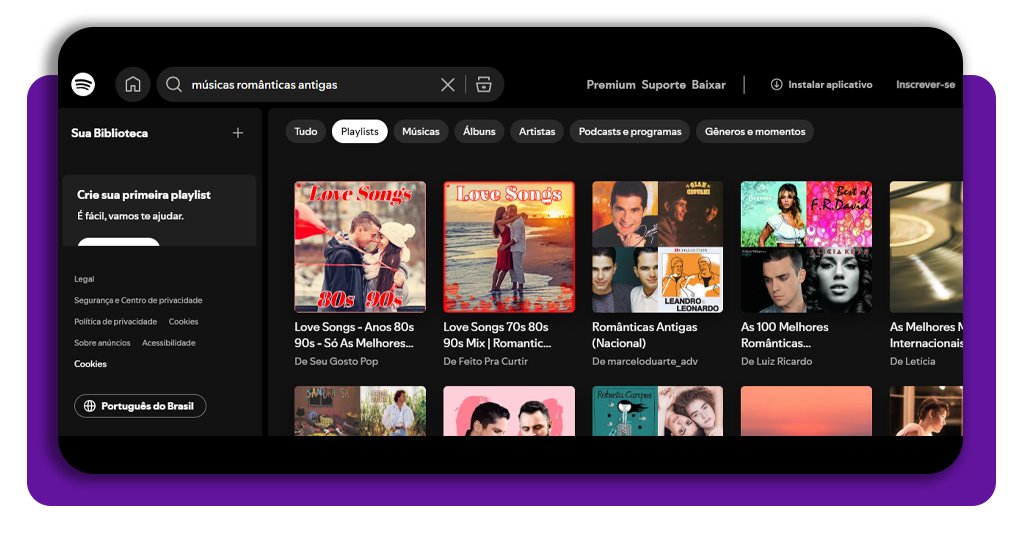Click the download icon for Instalar aplicativo

coord(776,85)
